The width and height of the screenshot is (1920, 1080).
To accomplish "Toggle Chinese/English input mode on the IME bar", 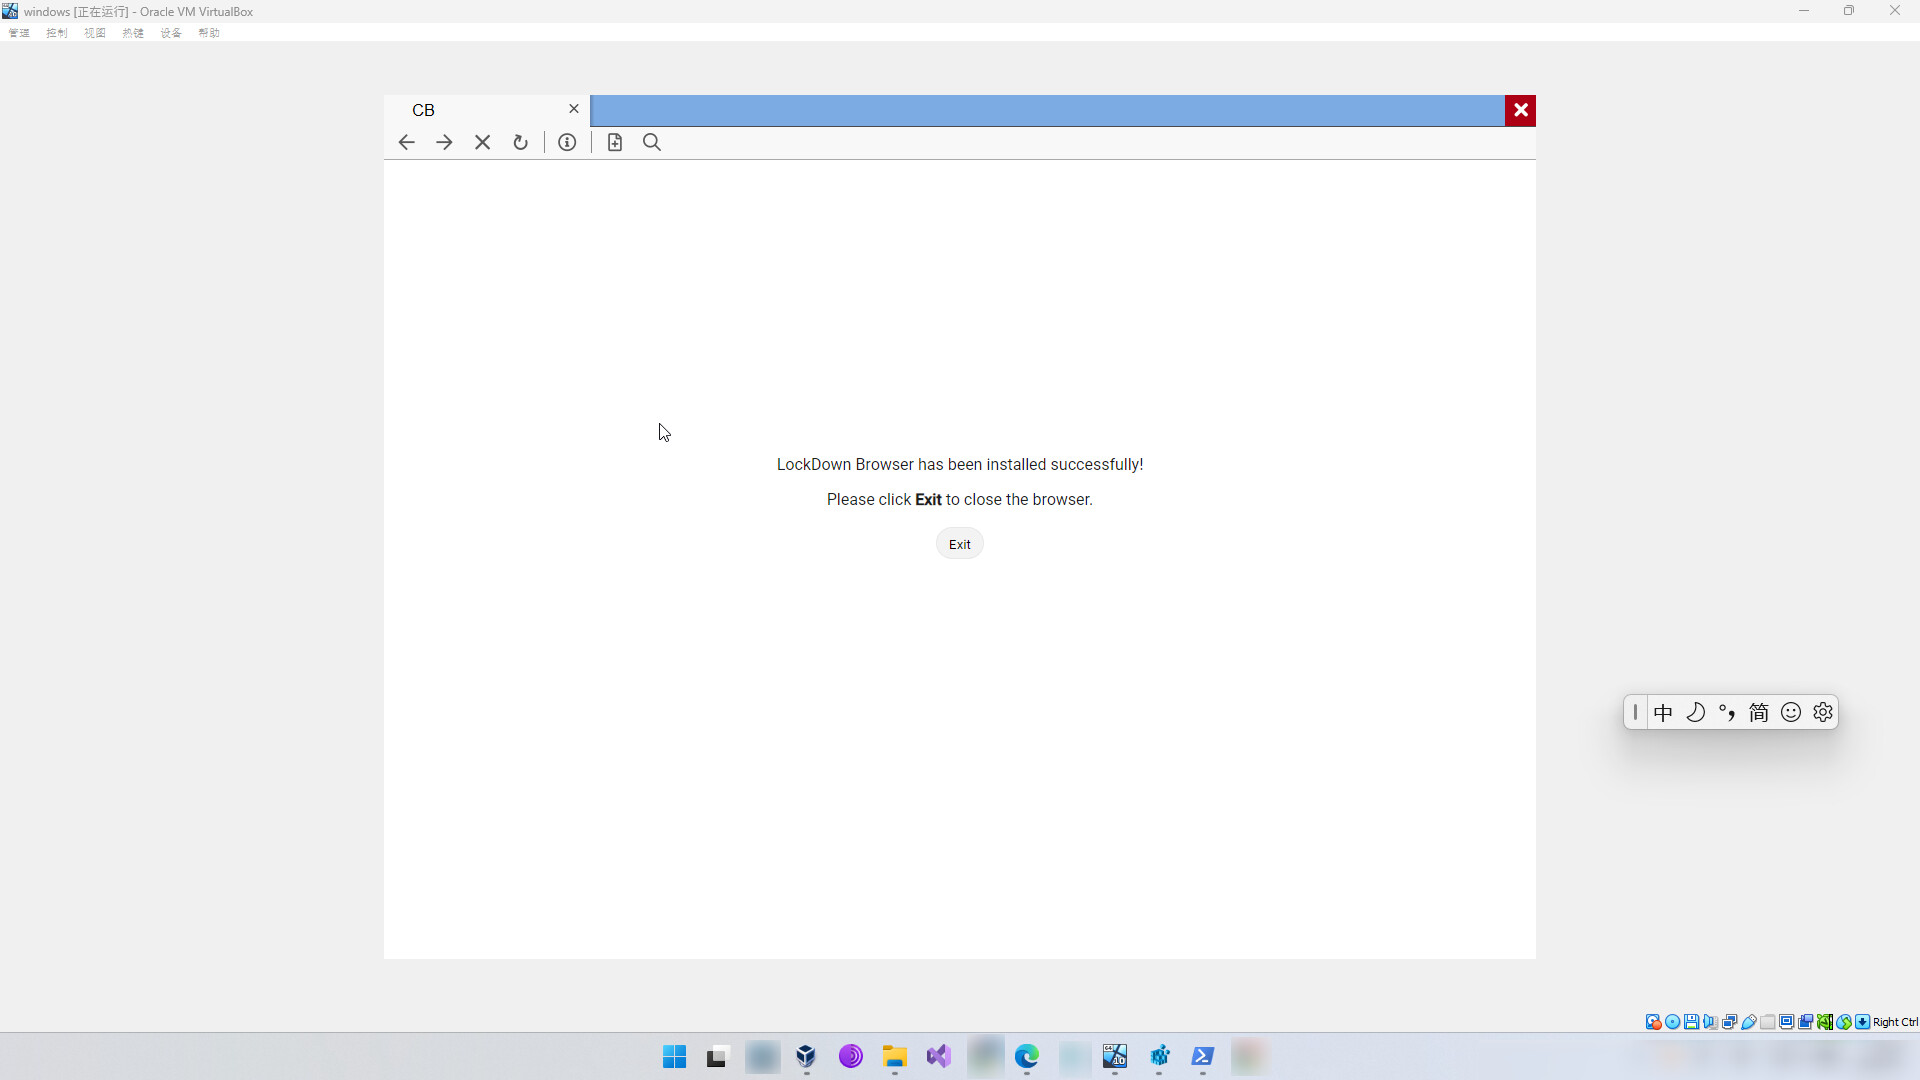I will [x=1663, y=712].
